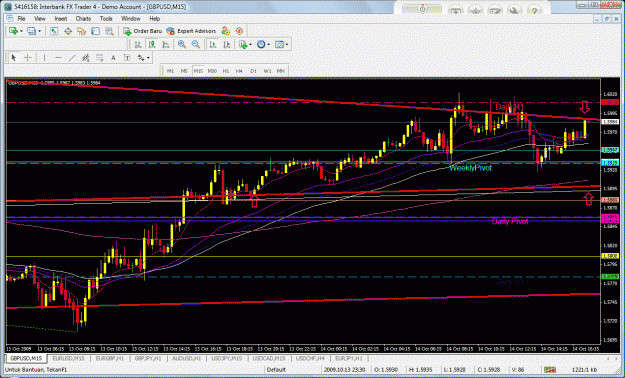Expand the Arrows tool dropdown

click(x=148, y=58)
